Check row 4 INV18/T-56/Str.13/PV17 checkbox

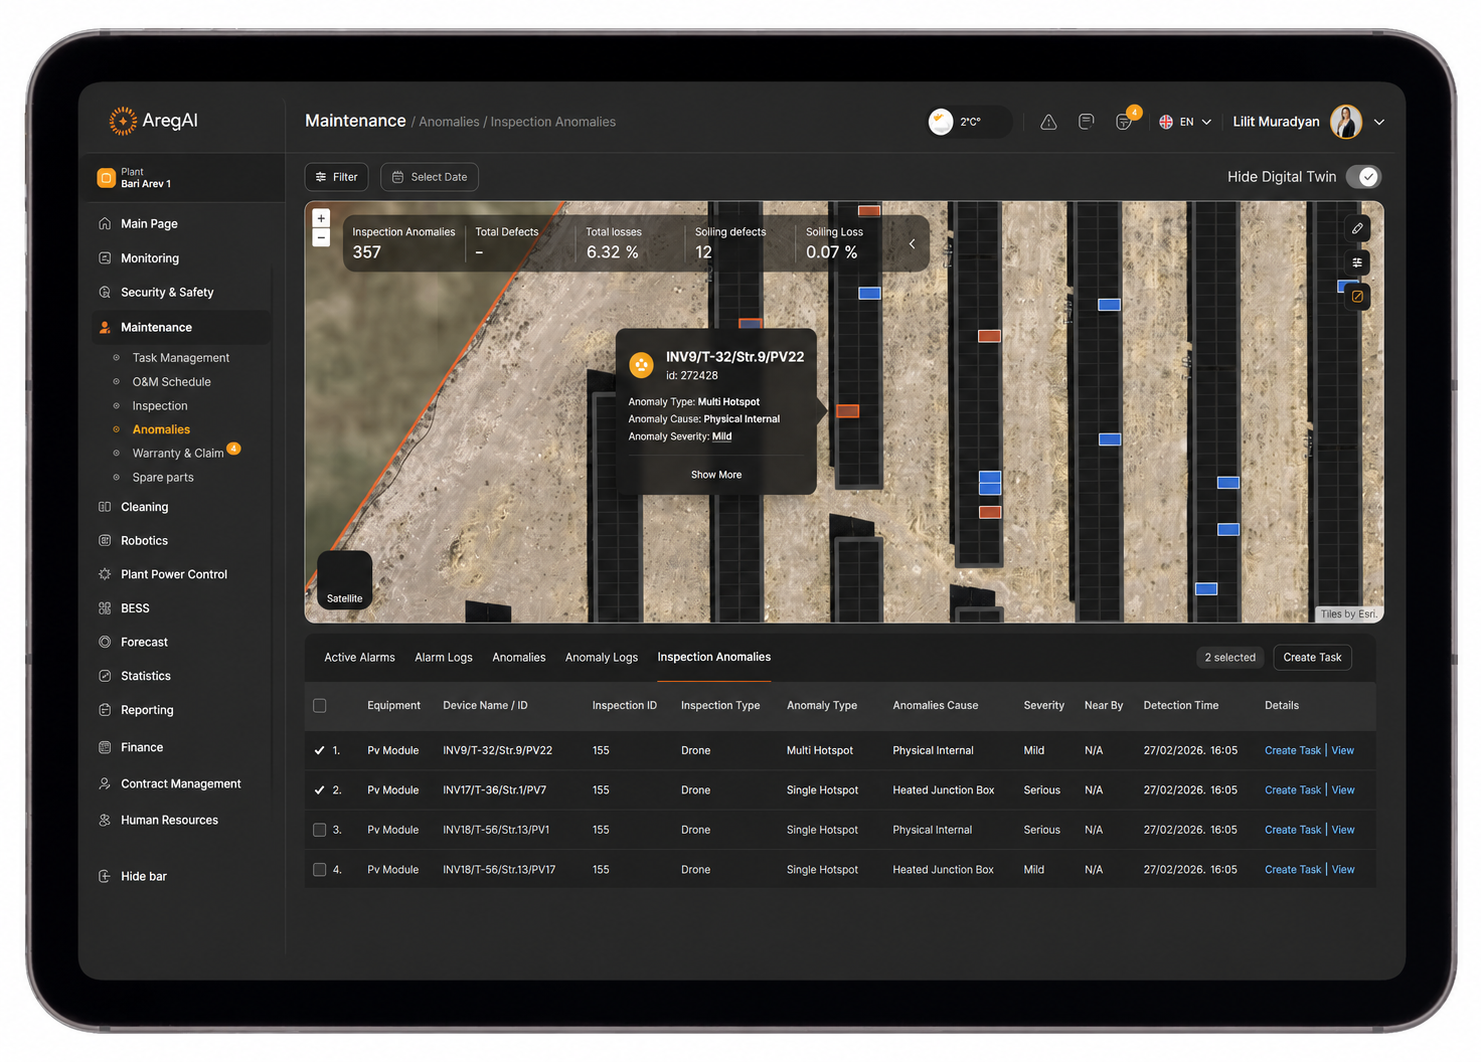pyautogui.click(x=320, y=870)
